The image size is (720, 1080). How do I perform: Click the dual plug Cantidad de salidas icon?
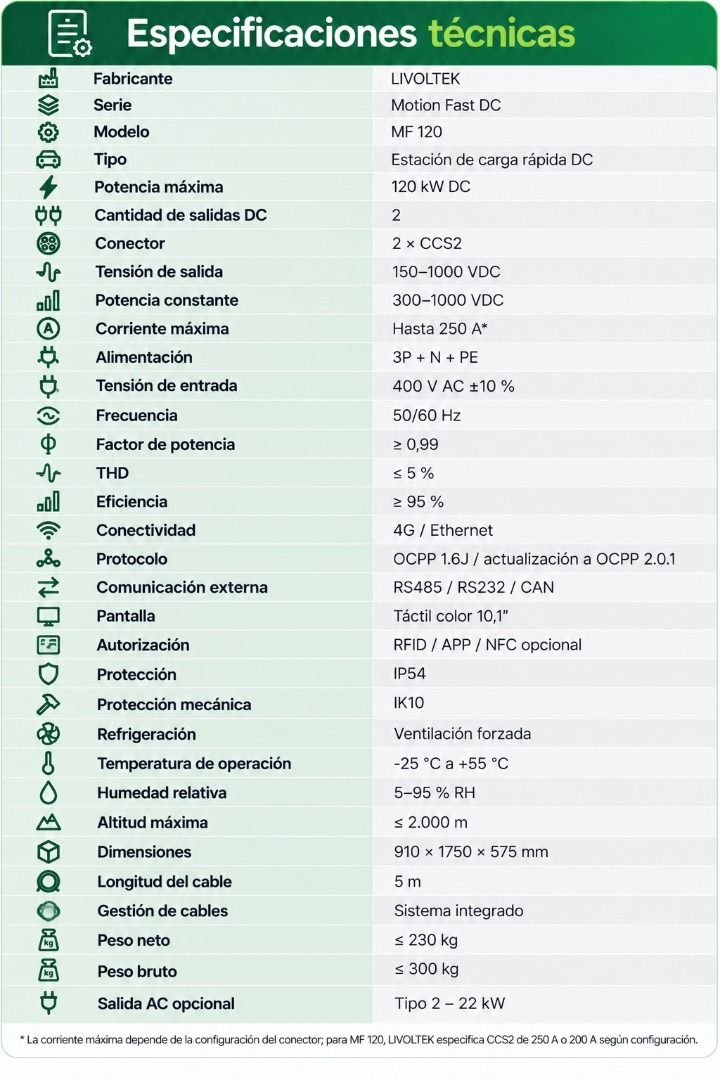tap(48, 216)
